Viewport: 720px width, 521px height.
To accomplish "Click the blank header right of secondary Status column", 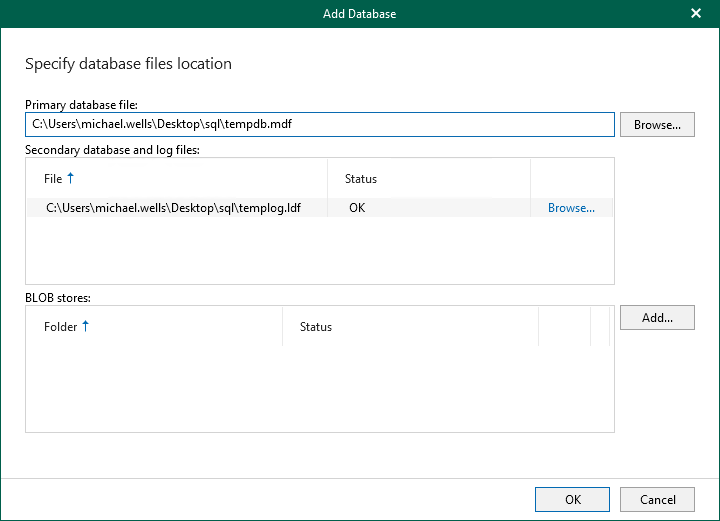I will [x=571, y=179].
